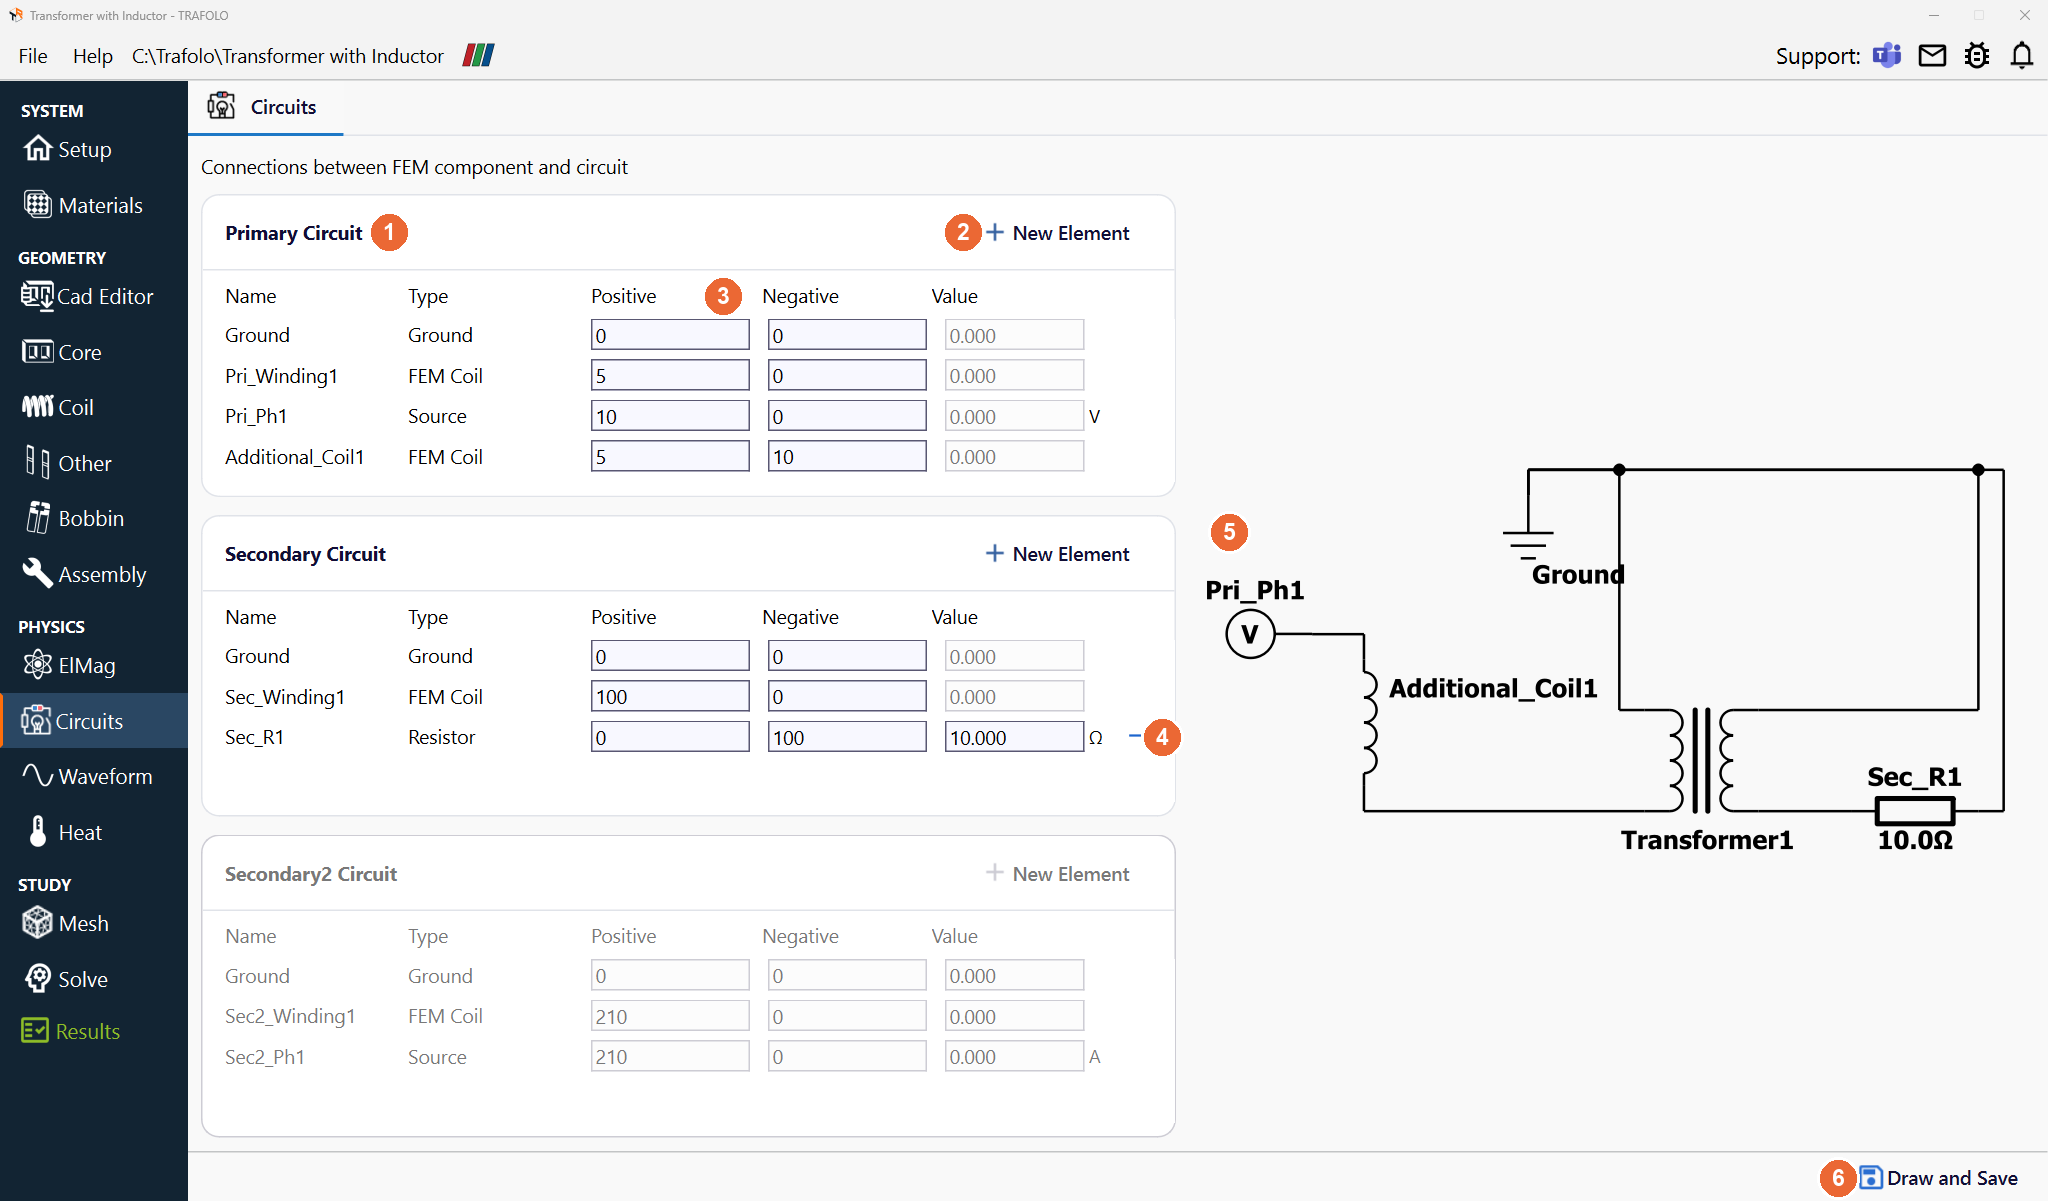Open the Help menu
Screen dimensions: 2048x1201
(92, 56)
